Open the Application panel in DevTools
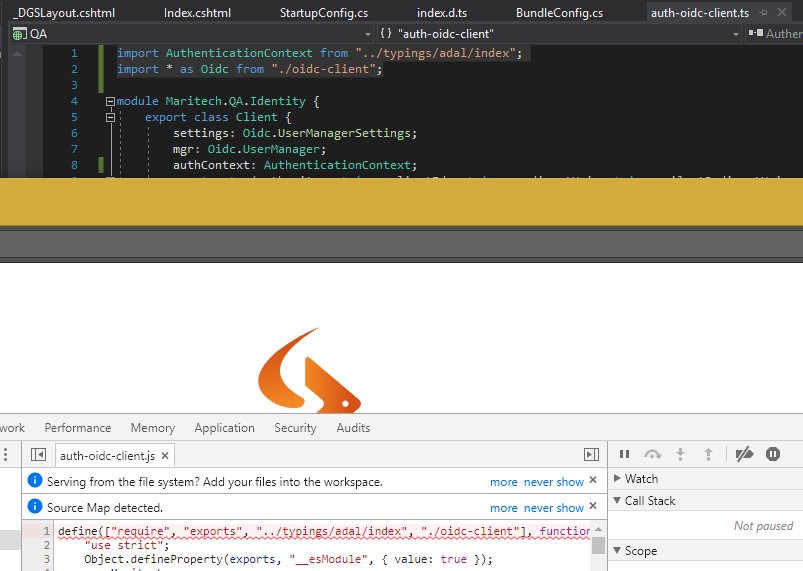The height and width of the screenshot is (571, 803). point(224,428)
